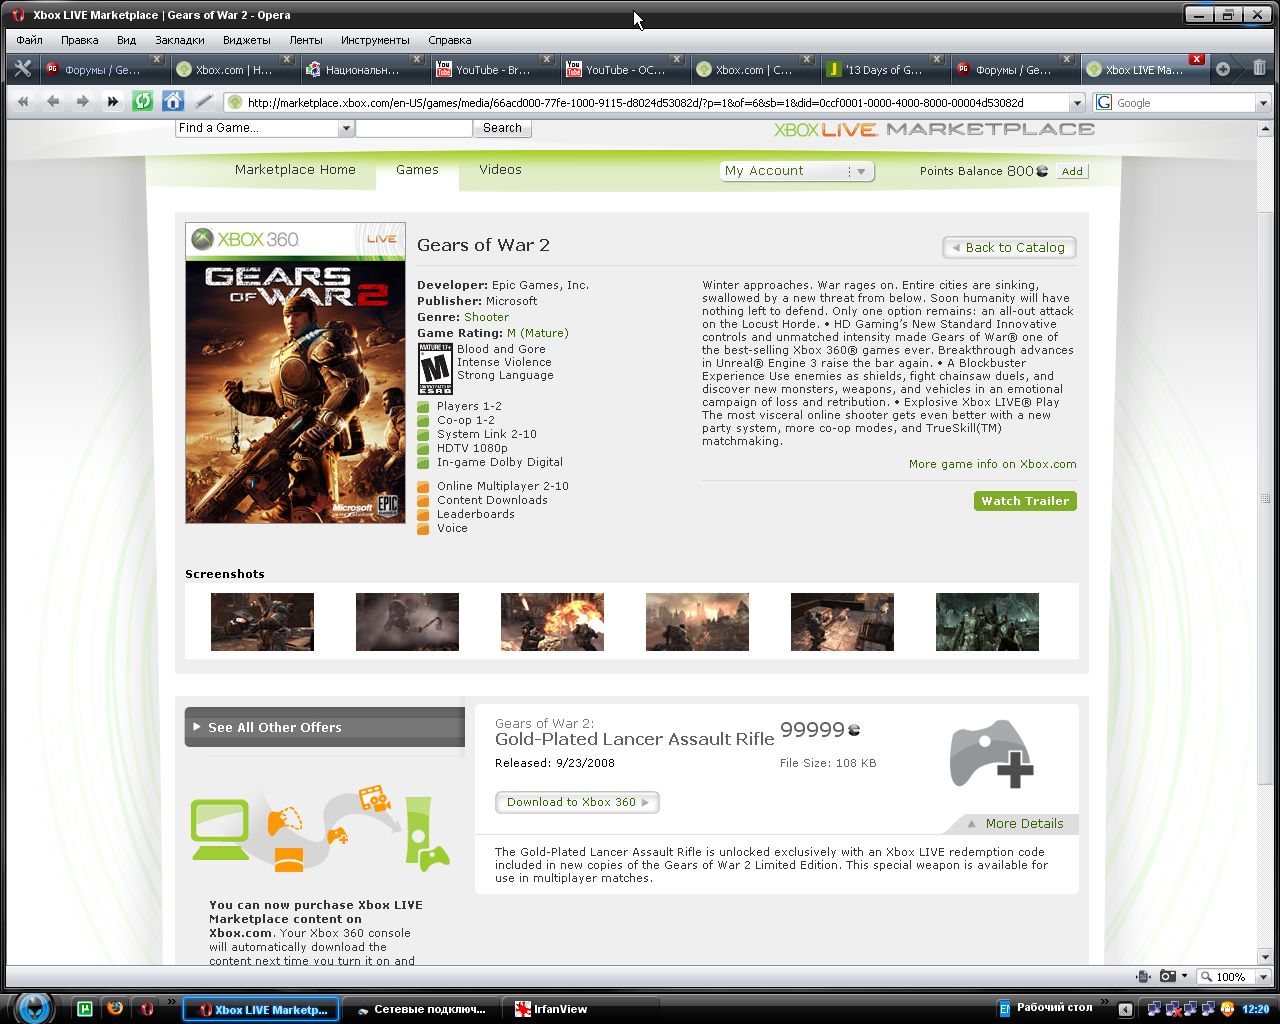Viewport: 1280px width, 1024px height.
Task: Open the Opera panels wrench icon
Action: (22, 69)
